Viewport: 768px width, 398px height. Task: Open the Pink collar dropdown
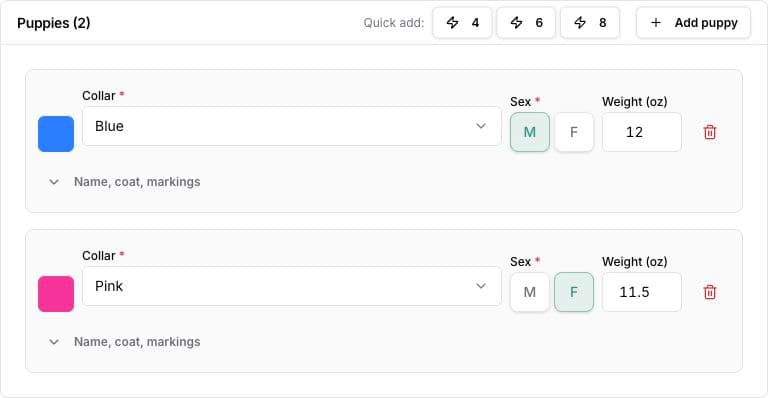[292, 286]
